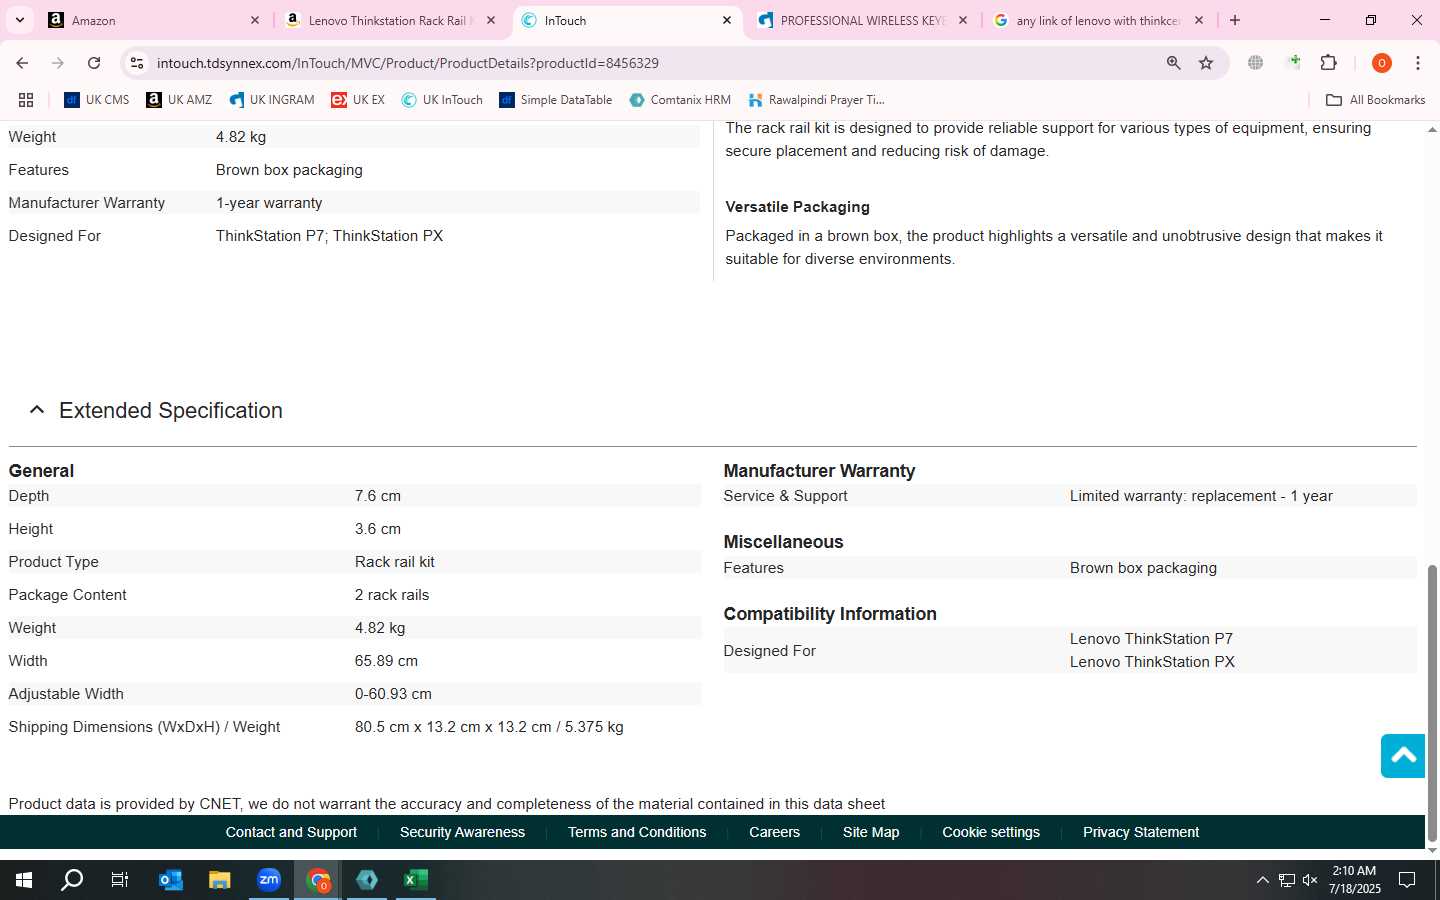Open the Extensions puzzle menu
1440x900 pixels.
point(1329,63)
